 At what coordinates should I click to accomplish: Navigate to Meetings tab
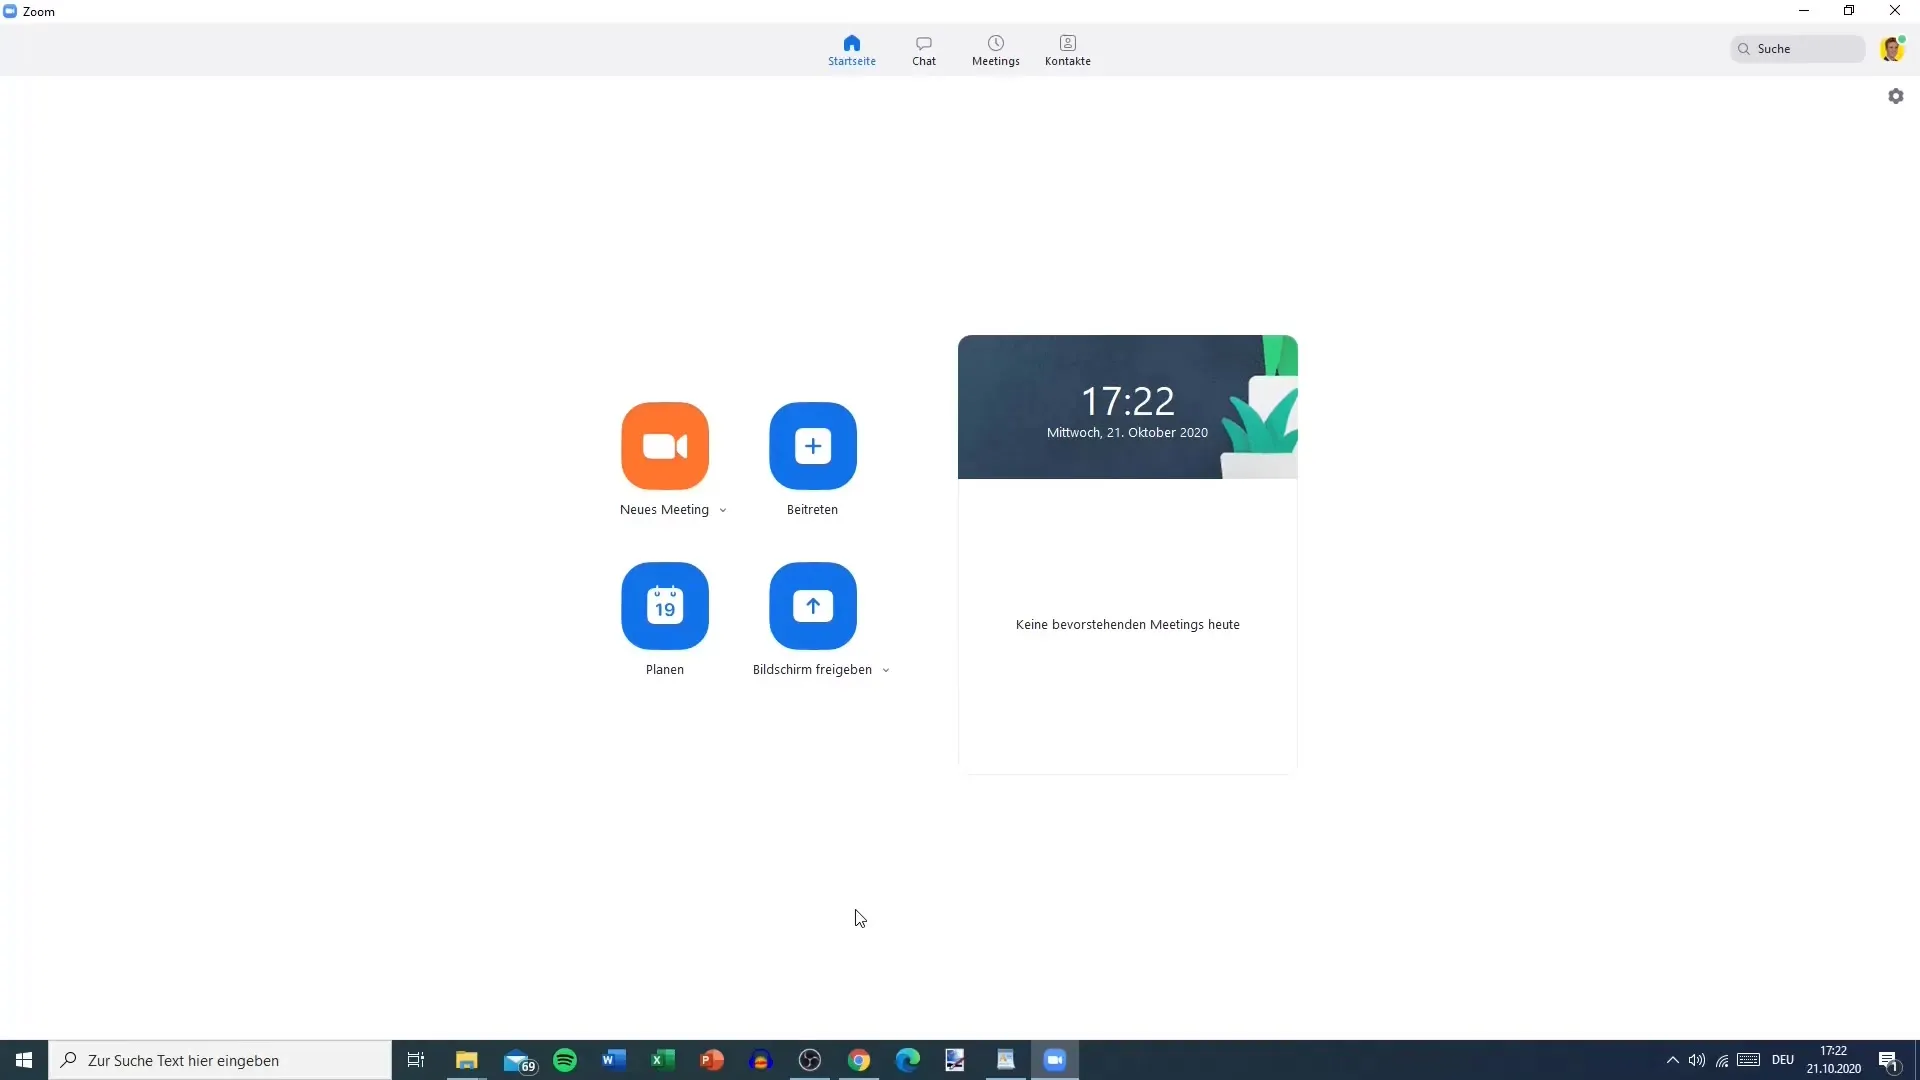coord(996,49)
